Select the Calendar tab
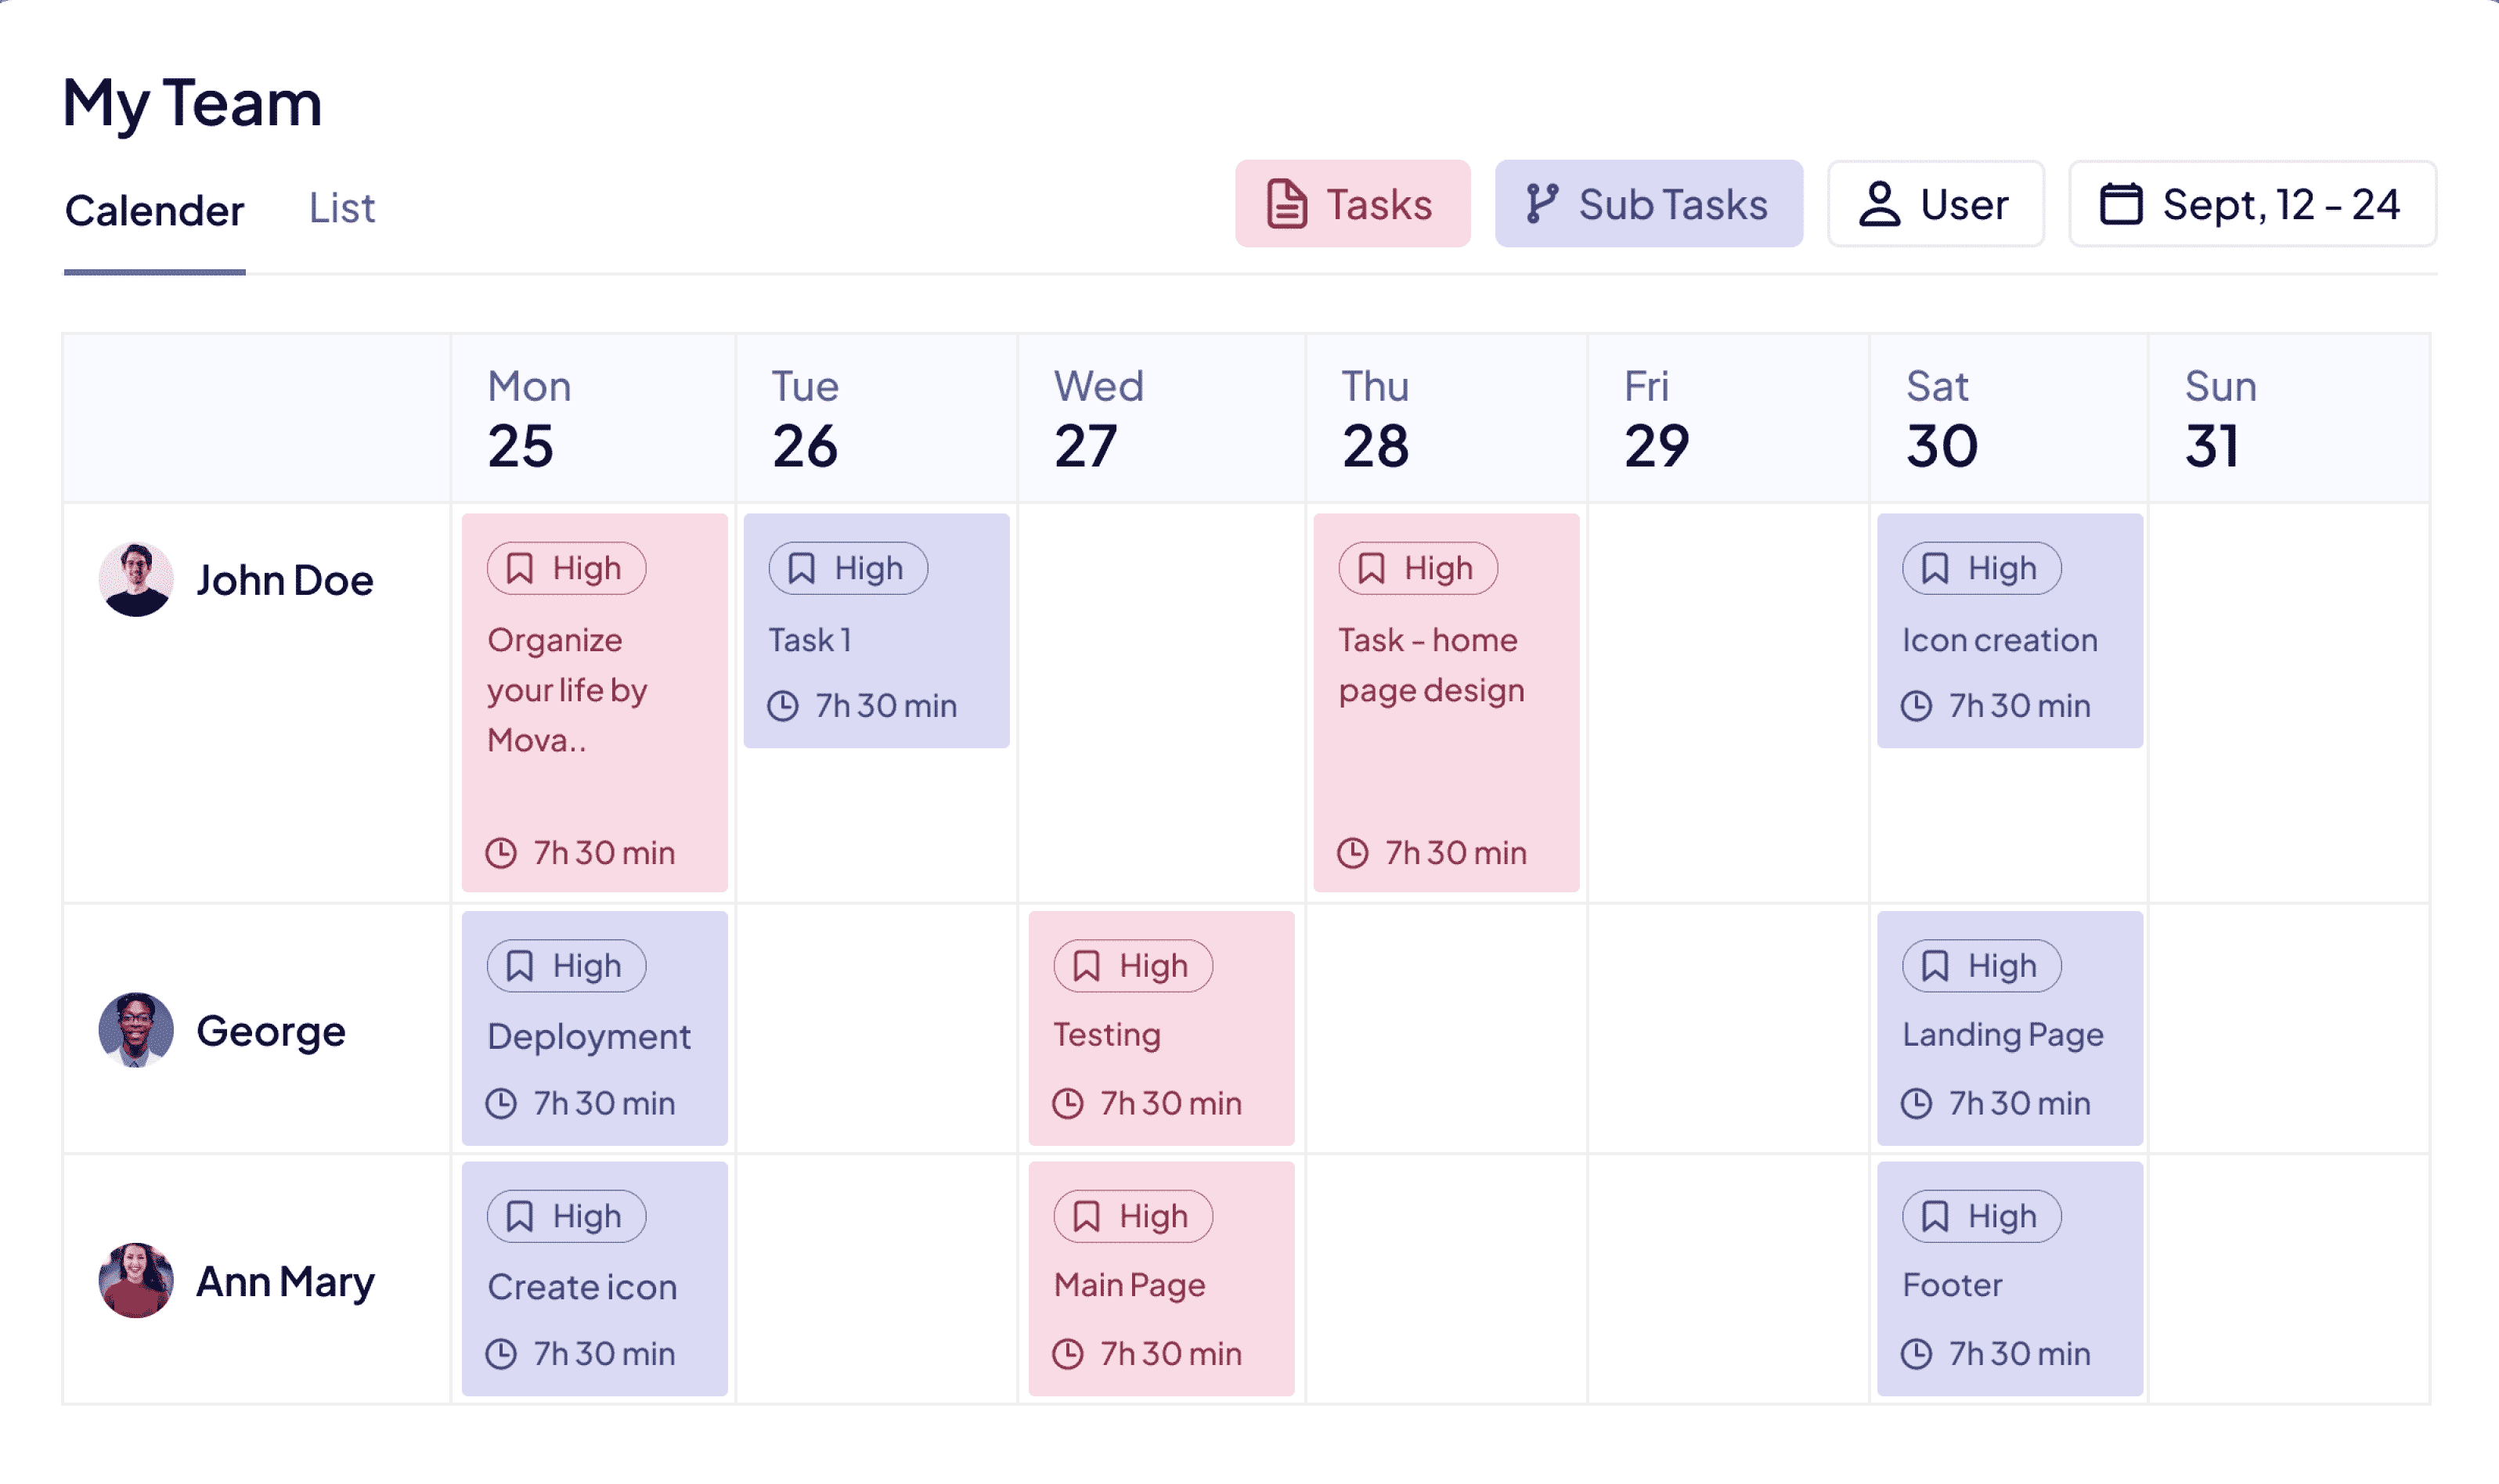 [156, 208]
